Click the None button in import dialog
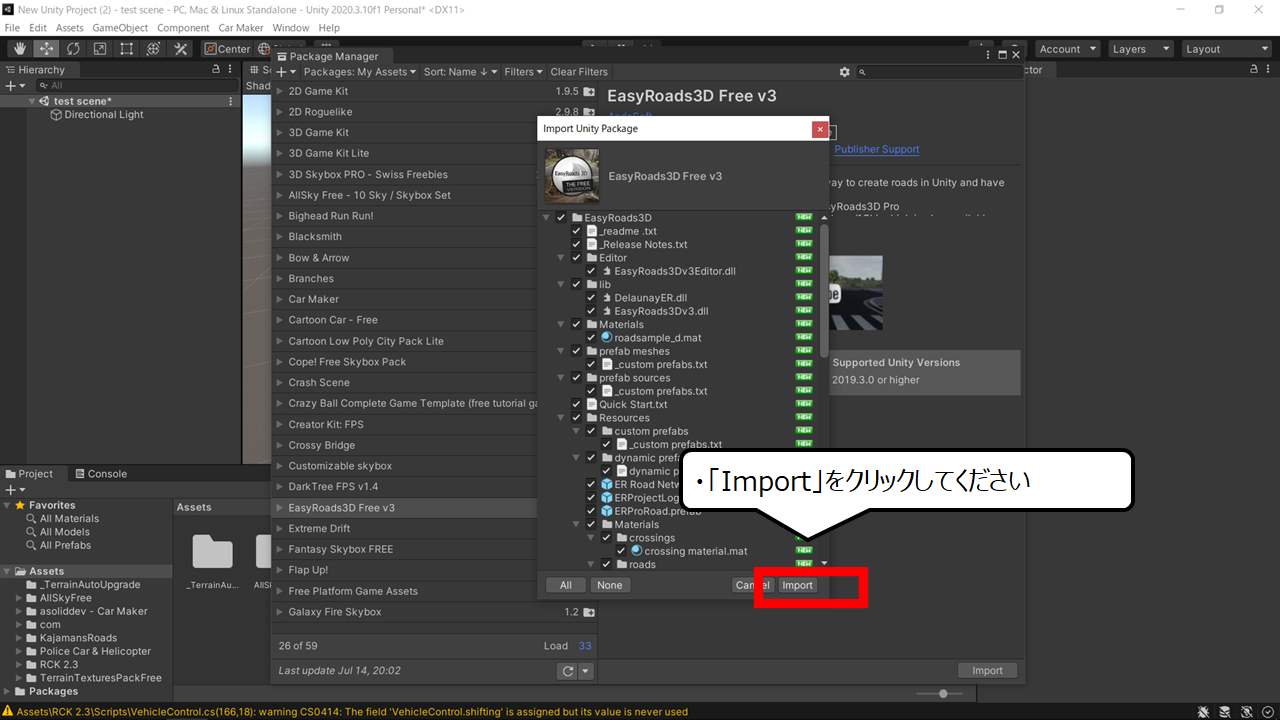Screen dimensions: 1280x720 click(609, 585)
